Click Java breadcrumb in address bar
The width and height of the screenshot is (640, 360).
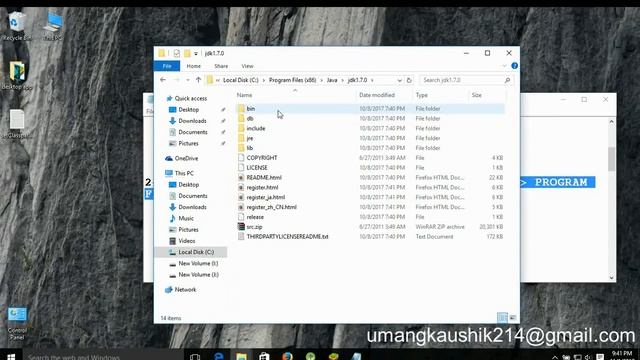[x=332, y=80]
